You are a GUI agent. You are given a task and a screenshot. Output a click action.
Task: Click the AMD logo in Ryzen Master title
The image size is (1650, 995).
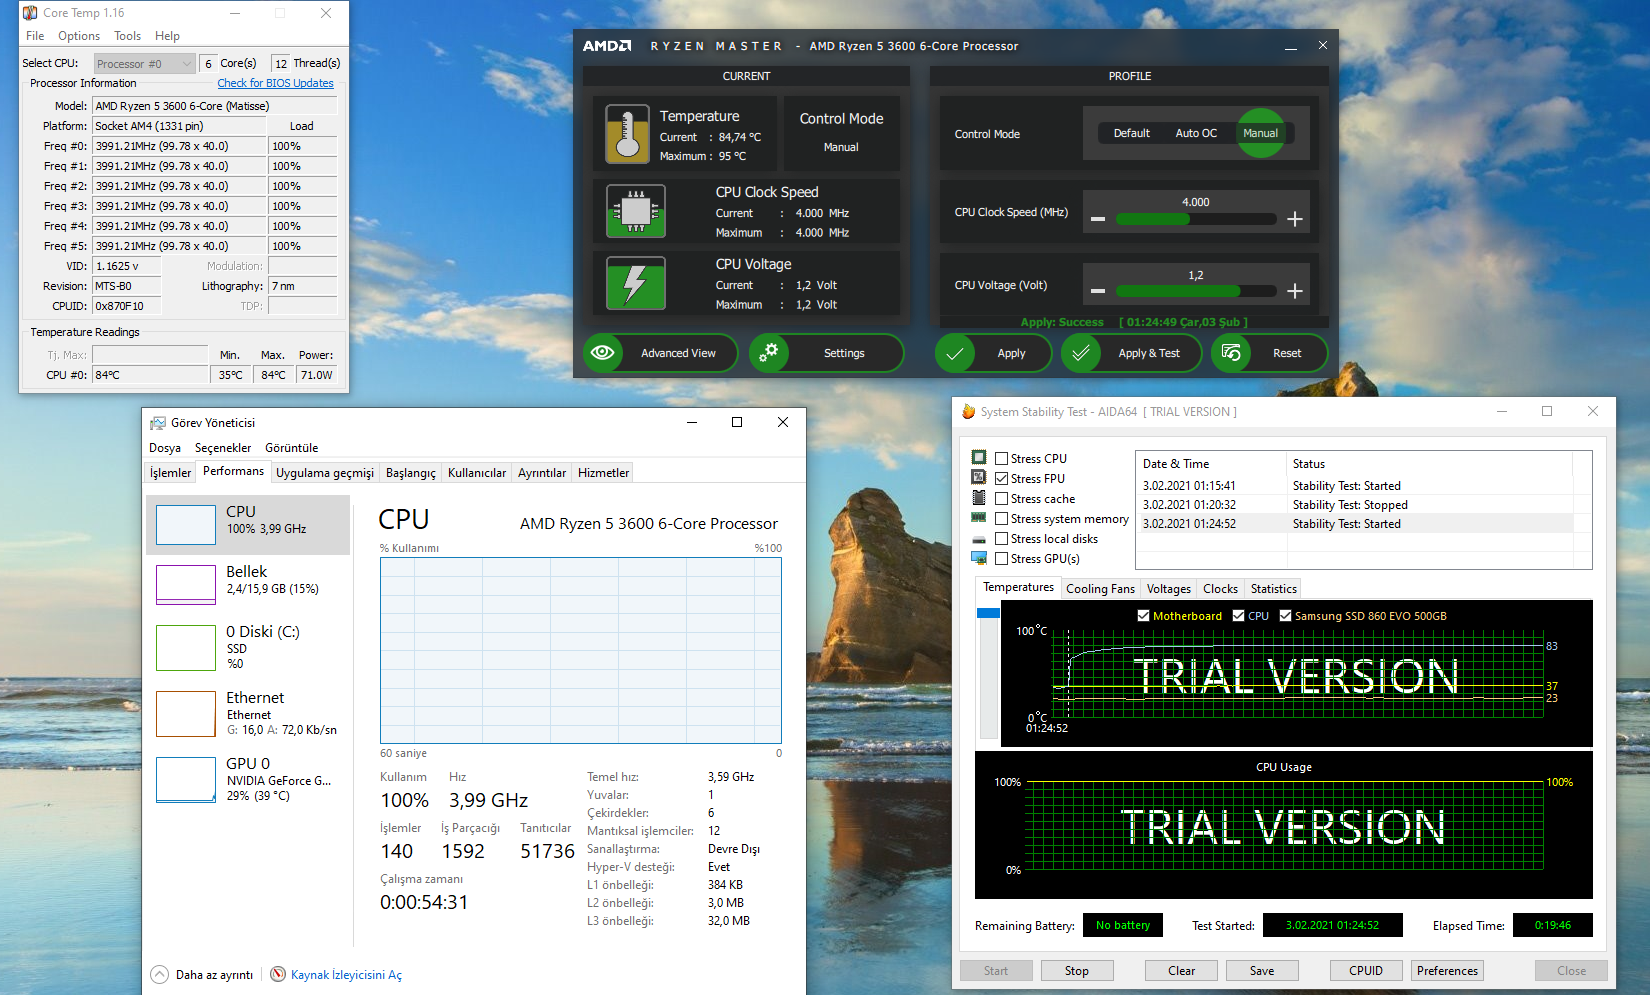[x=607, y=46]
